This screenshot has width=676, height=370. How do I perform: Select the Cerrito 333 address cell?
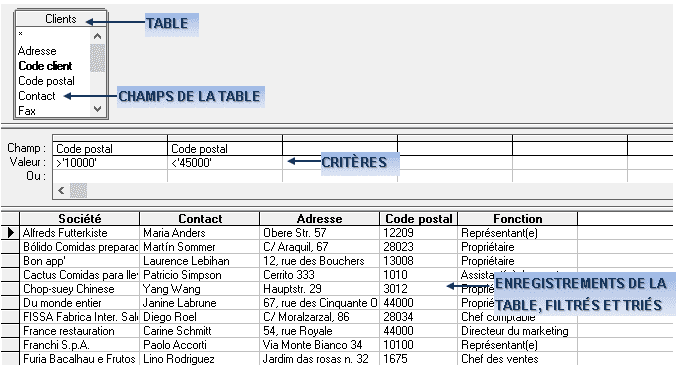(319, 275)
